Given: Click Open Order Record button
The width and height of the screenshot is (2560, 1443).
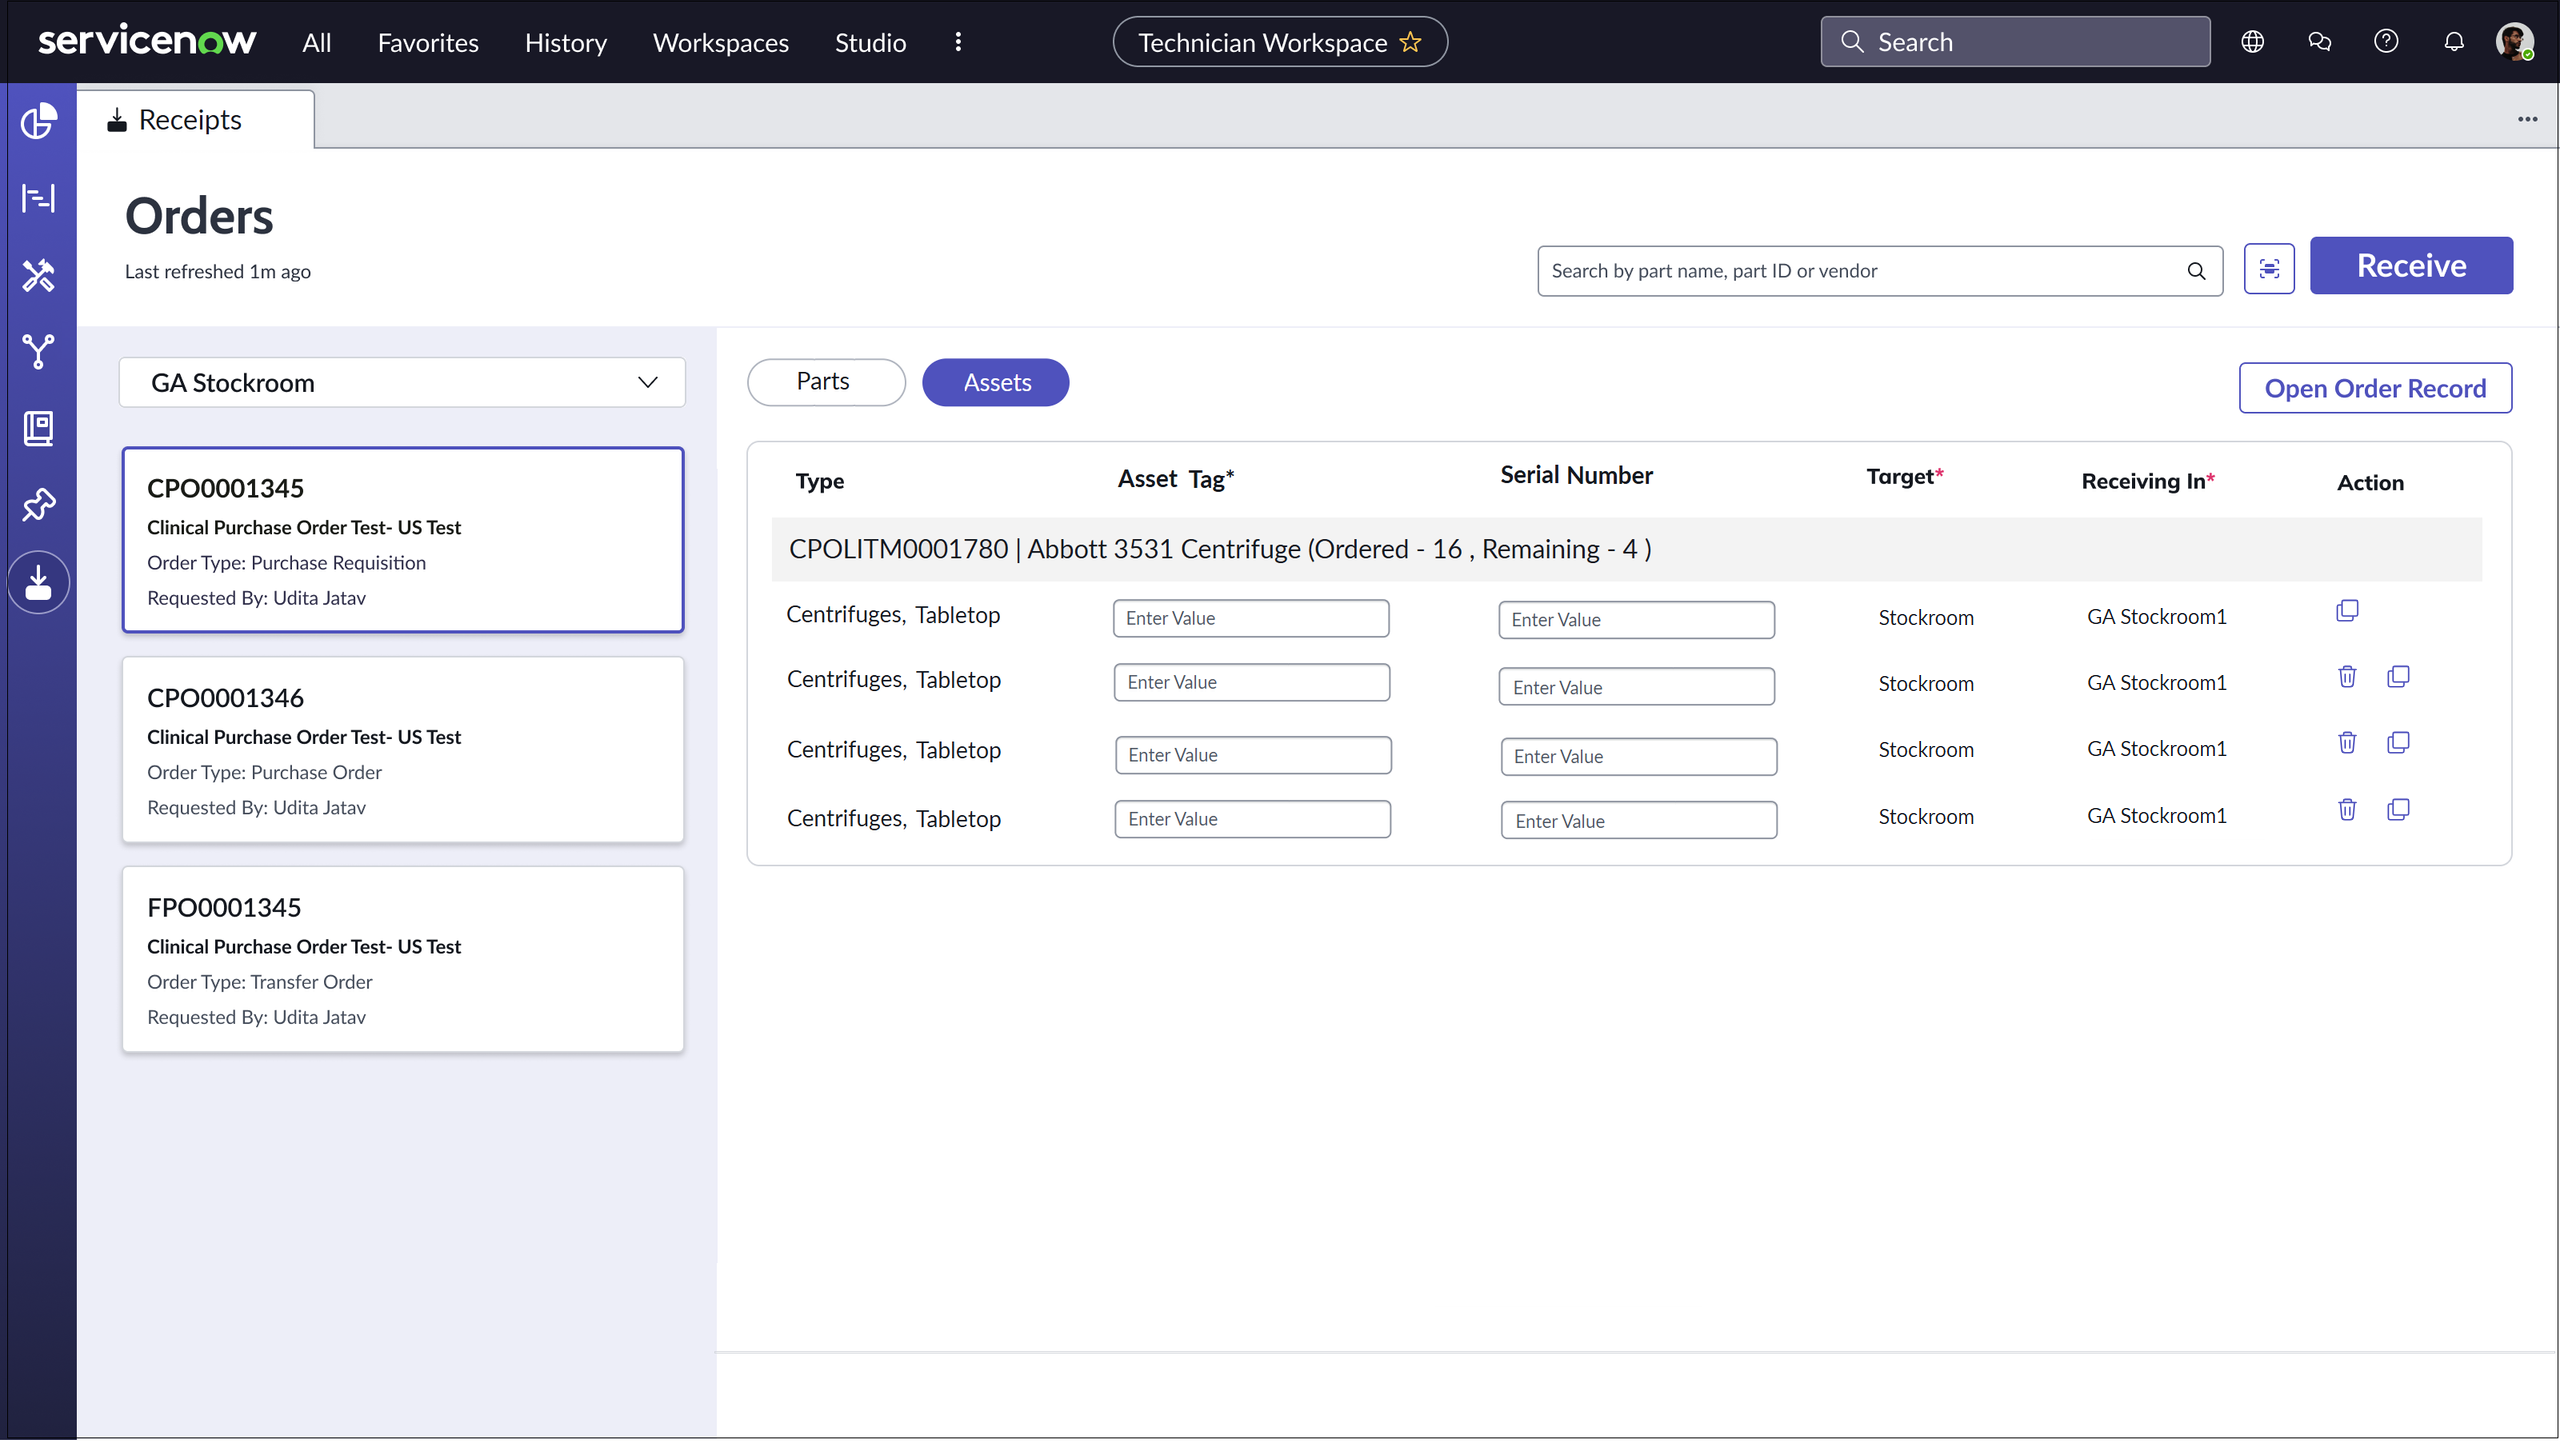Looking at the screenshot, I should pos(2374,388).
